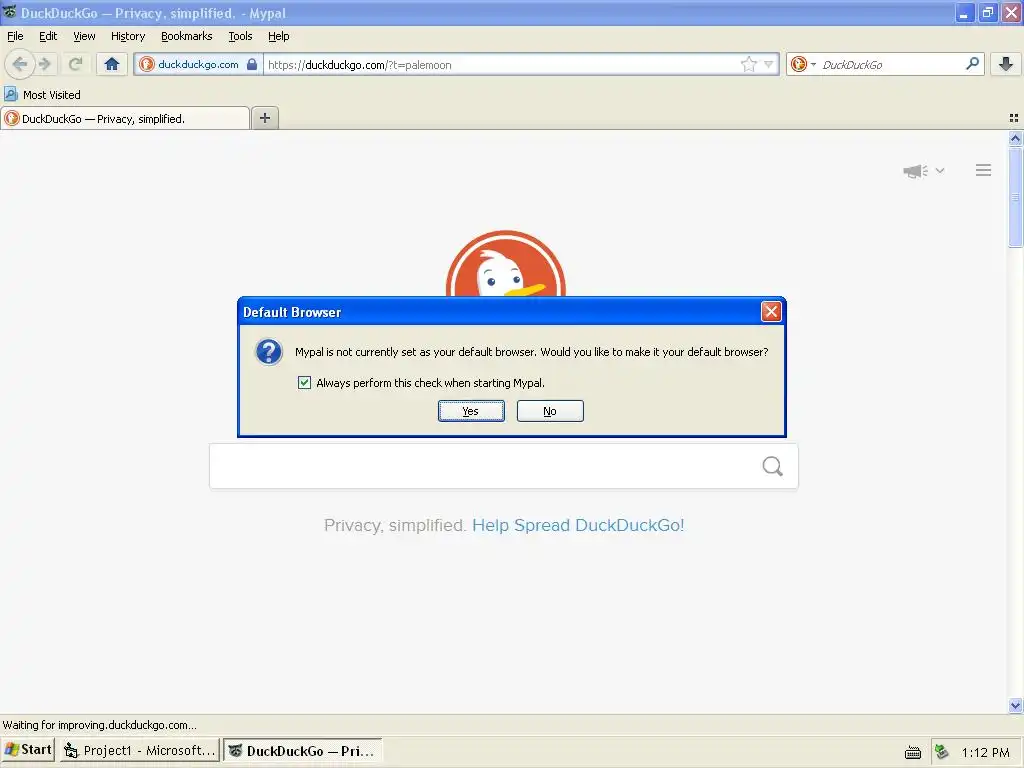
Task: Switch to Project1 - Microsoft taskbar item
Action: [139, 750]
